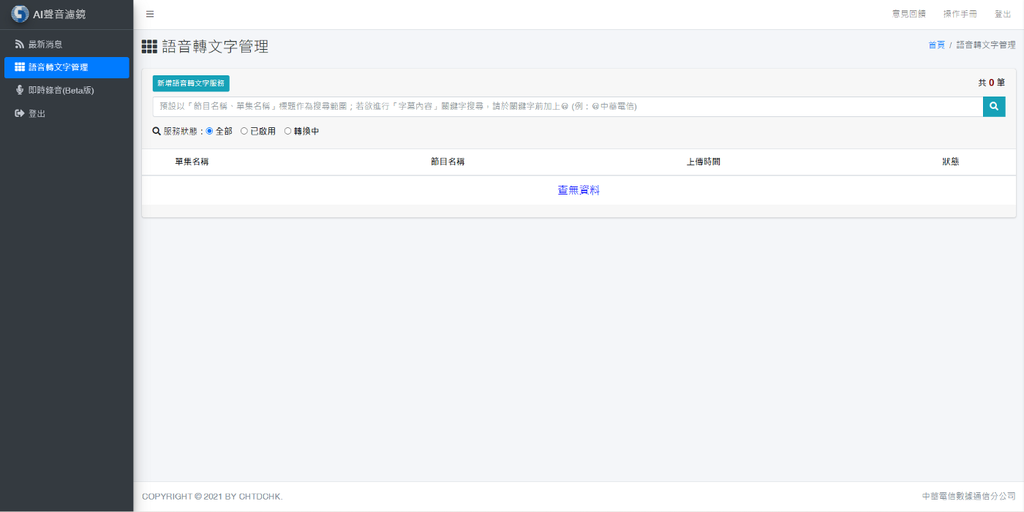Select the 已啟用 service status radio
Screen dimensions: 1024x512
[x=244, y=131]
